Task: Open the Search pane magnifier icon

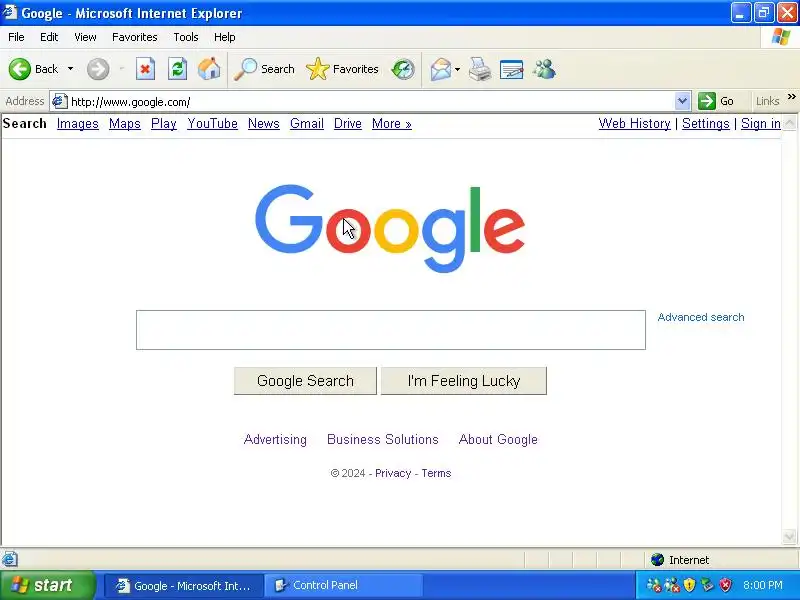Action: pos(245,69)
